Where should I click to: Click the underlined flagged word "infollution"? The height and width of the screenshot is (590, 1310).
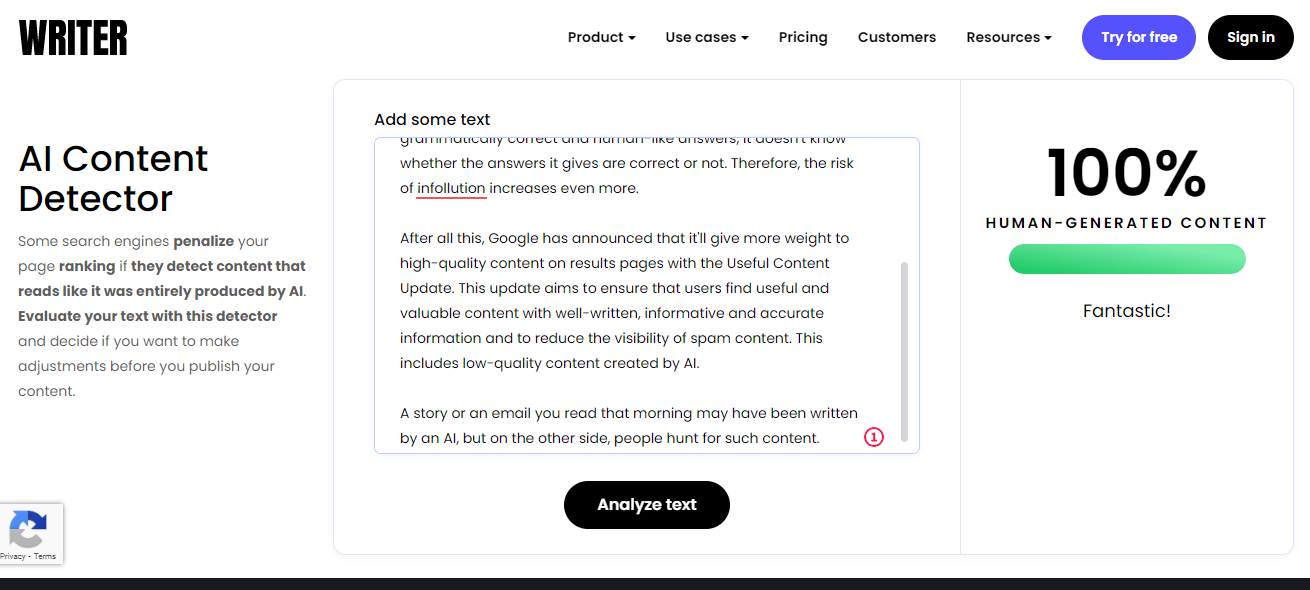(451, 188)
